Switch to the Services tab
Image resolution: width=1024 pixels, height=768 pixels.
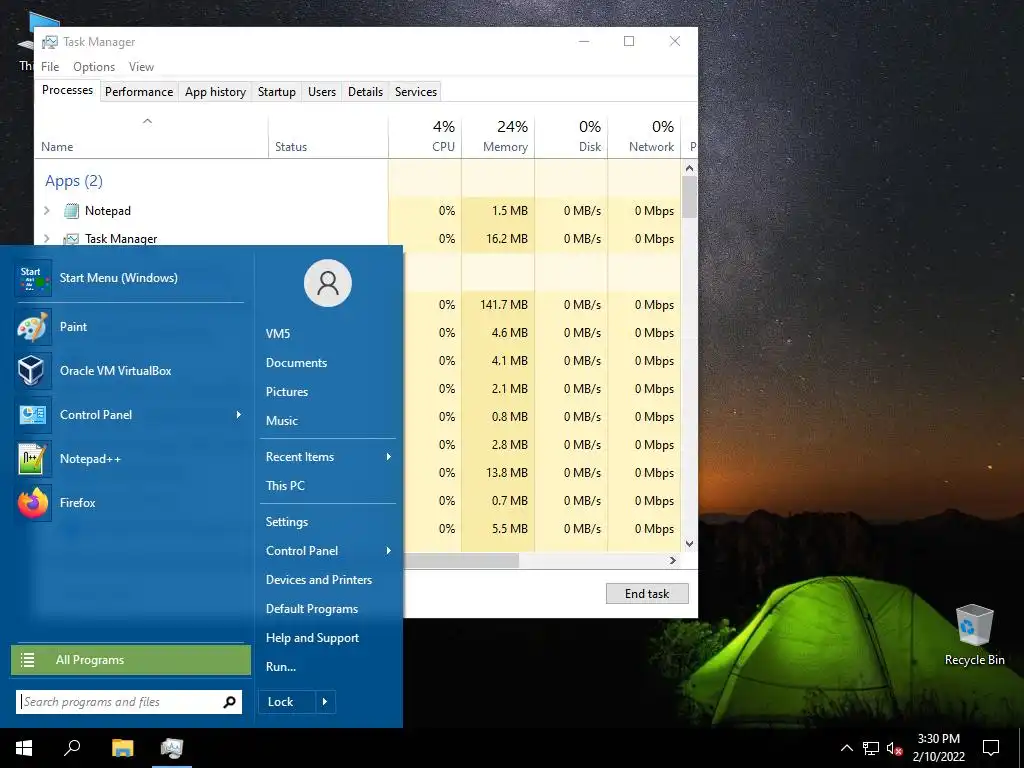click(x=416, y=92)
